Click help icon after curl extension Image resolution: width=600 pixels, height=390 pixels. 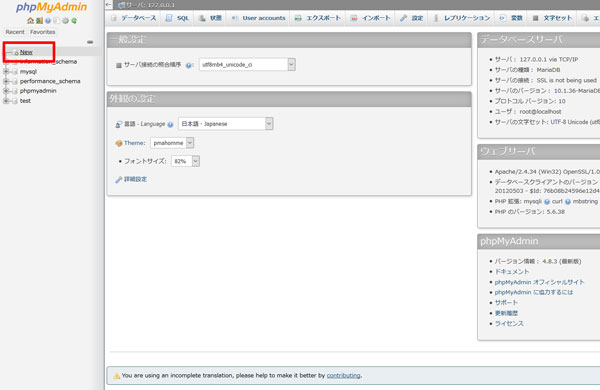(568, 202)
